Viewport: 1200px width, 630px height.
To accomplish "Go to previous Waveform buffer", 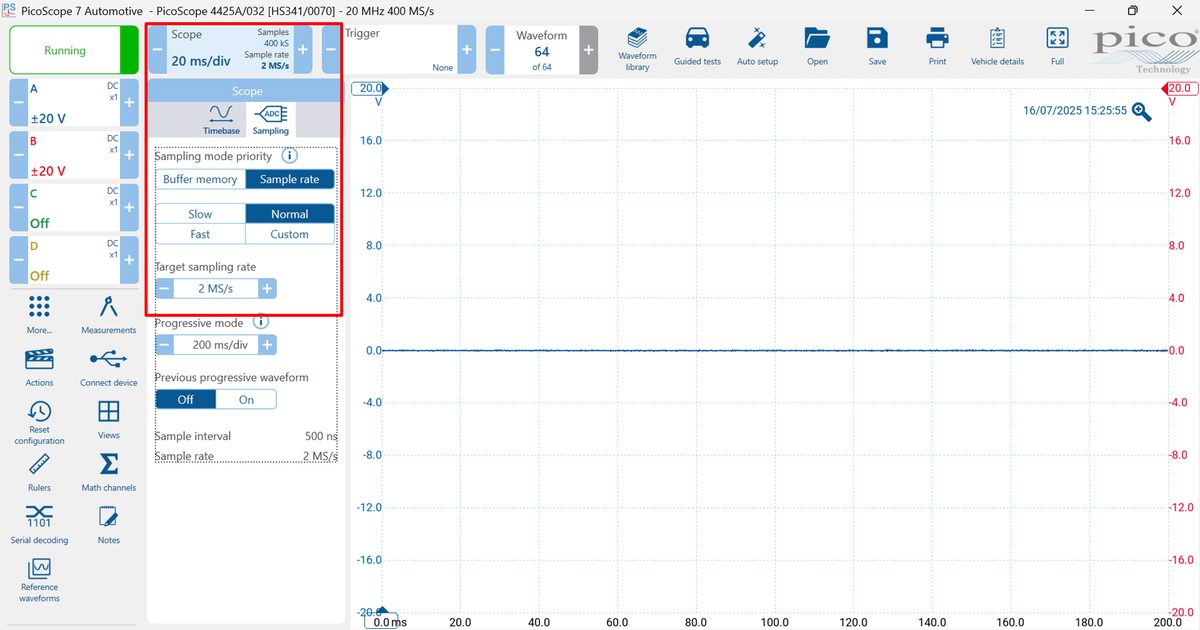I will [x=495, y=49].
